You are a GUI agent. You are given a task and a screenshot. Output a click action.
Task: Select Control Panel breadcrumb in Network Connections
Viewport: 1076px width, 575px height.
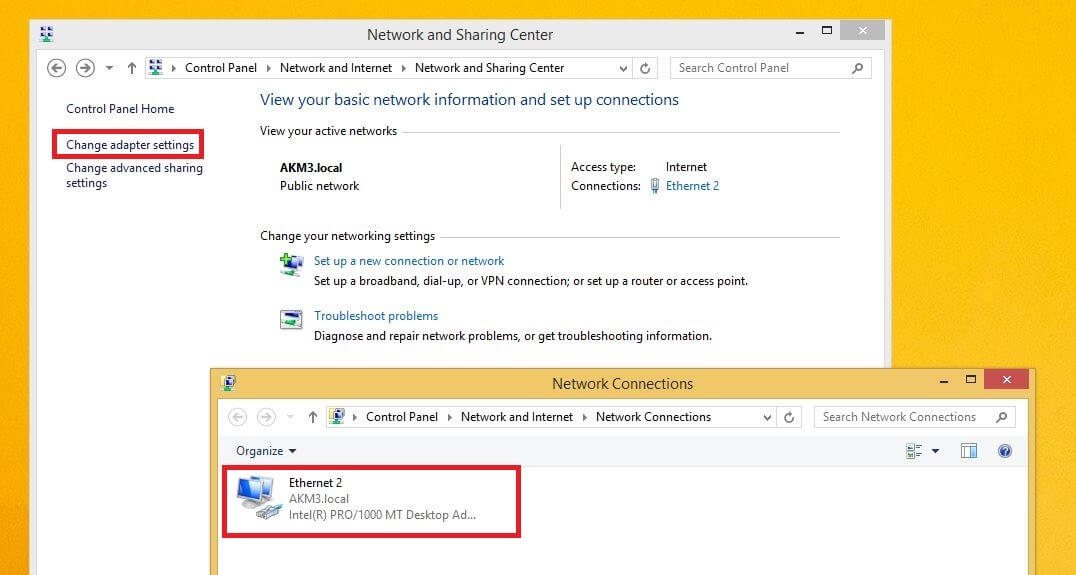pyautogui.click(x=401, y=416)
